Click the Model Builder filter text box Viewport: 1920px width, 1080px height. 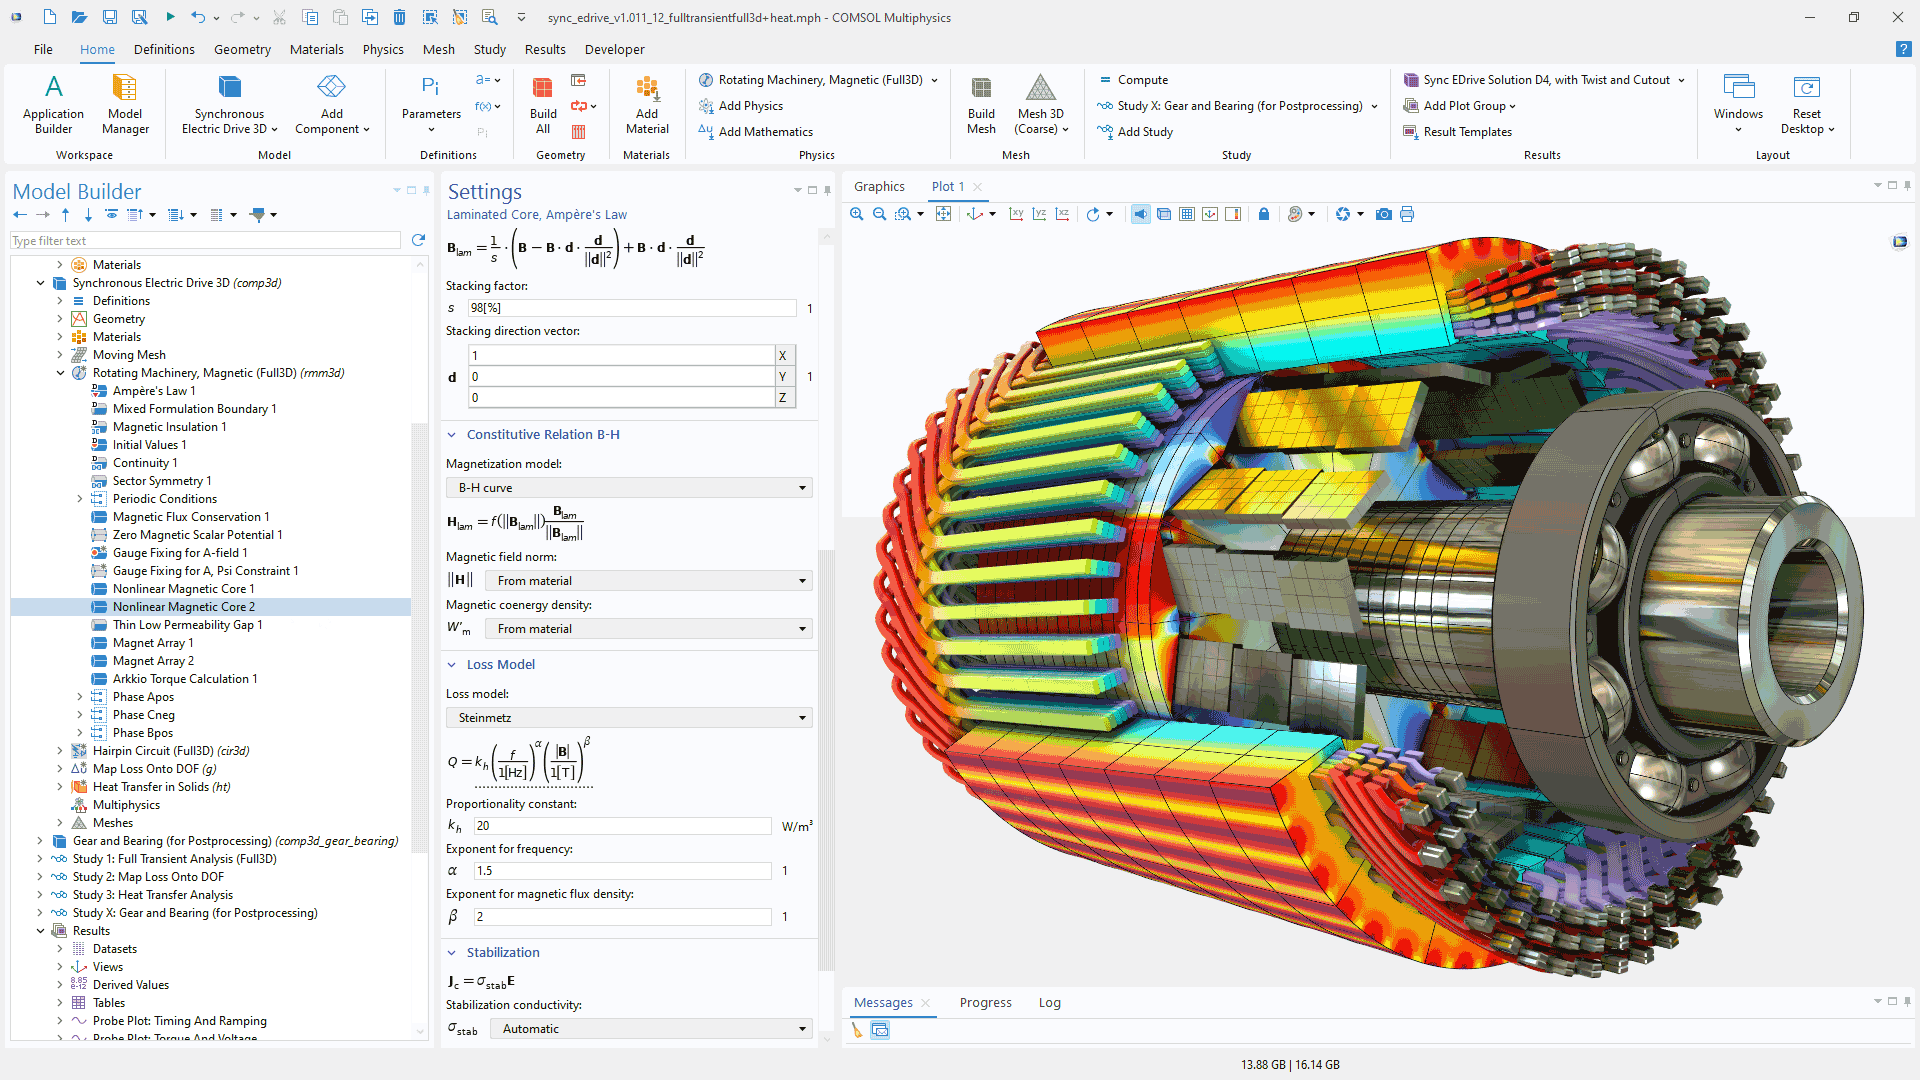[x=205, y=241]
